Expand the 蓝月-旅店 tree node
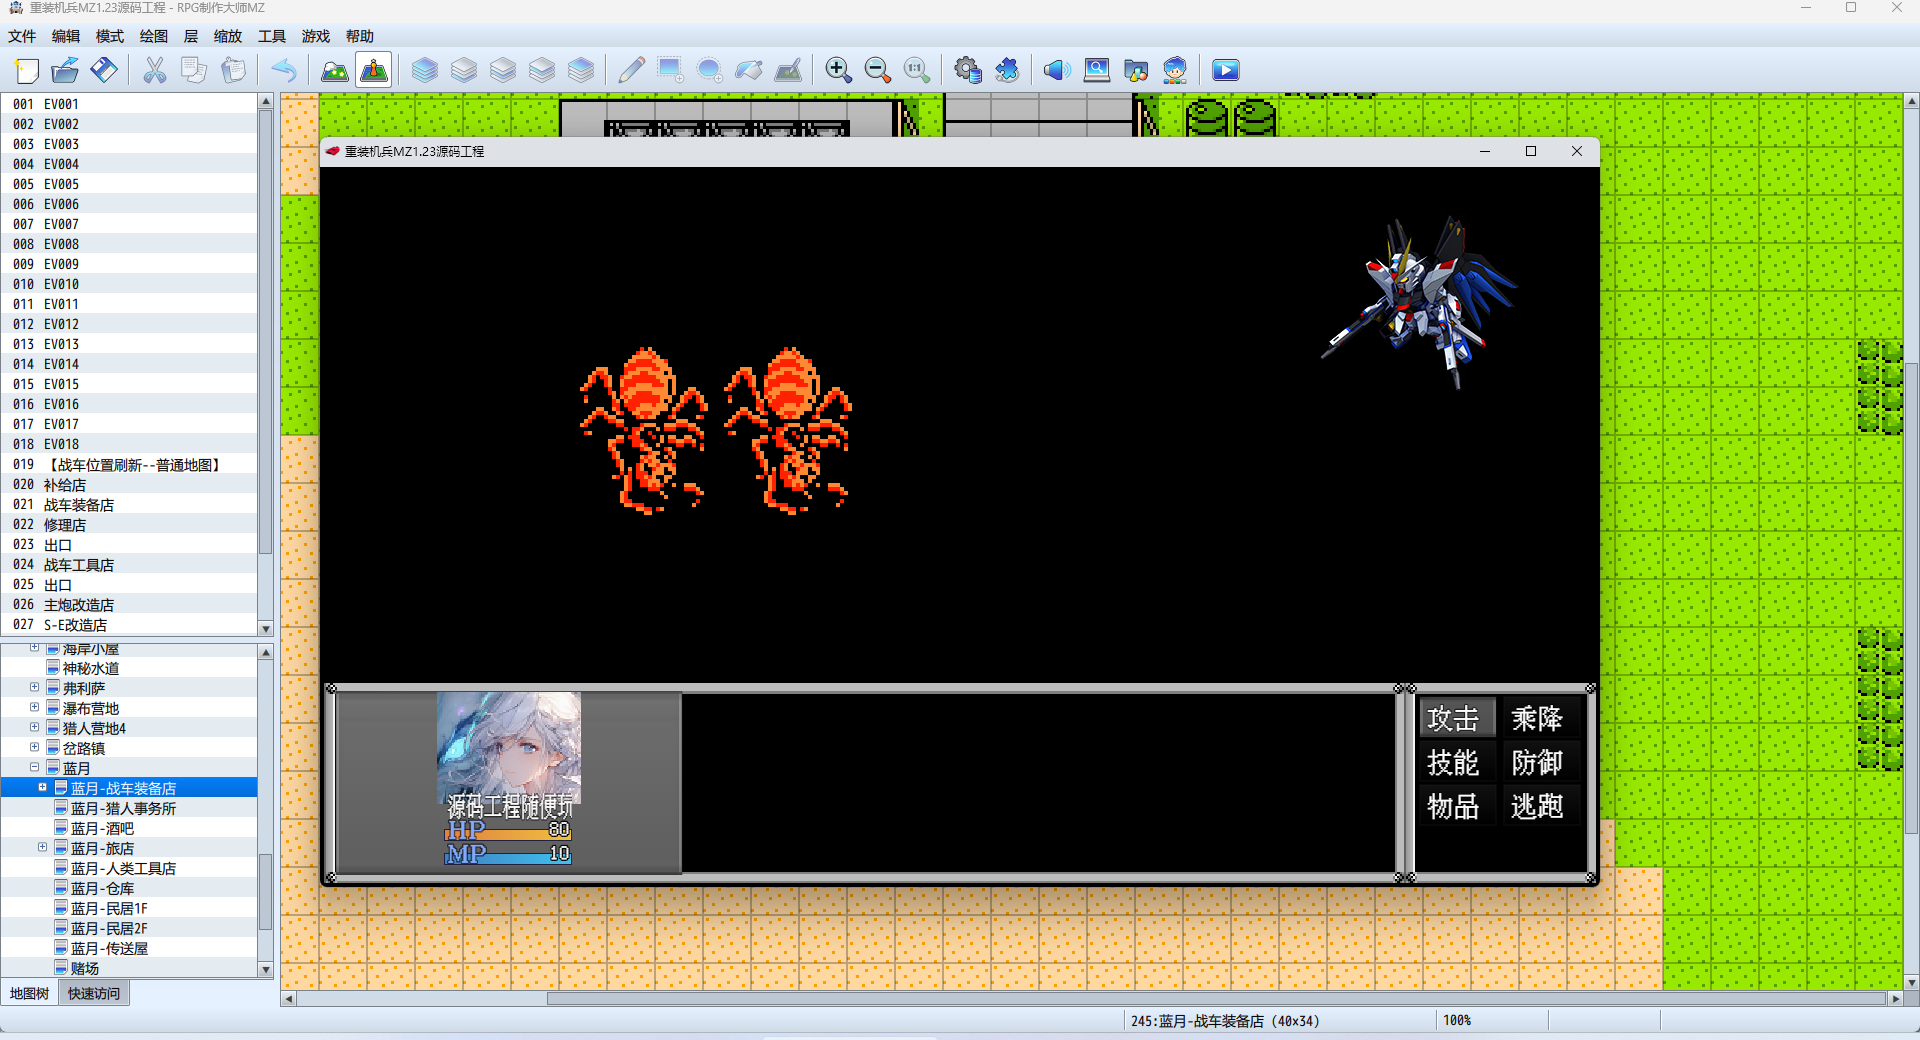1920x1040 pixels. (43, 848)
